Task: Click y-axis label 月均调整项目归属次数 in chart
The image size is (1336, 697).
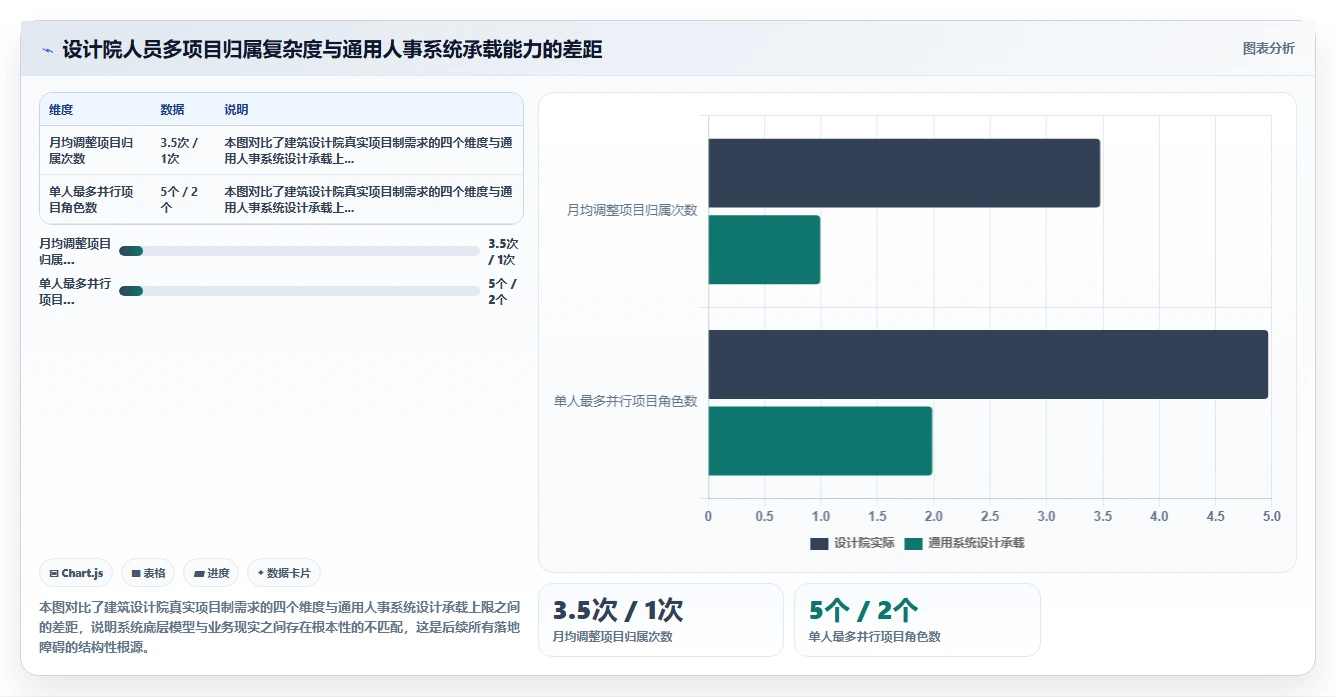Action: coord(632,211)
